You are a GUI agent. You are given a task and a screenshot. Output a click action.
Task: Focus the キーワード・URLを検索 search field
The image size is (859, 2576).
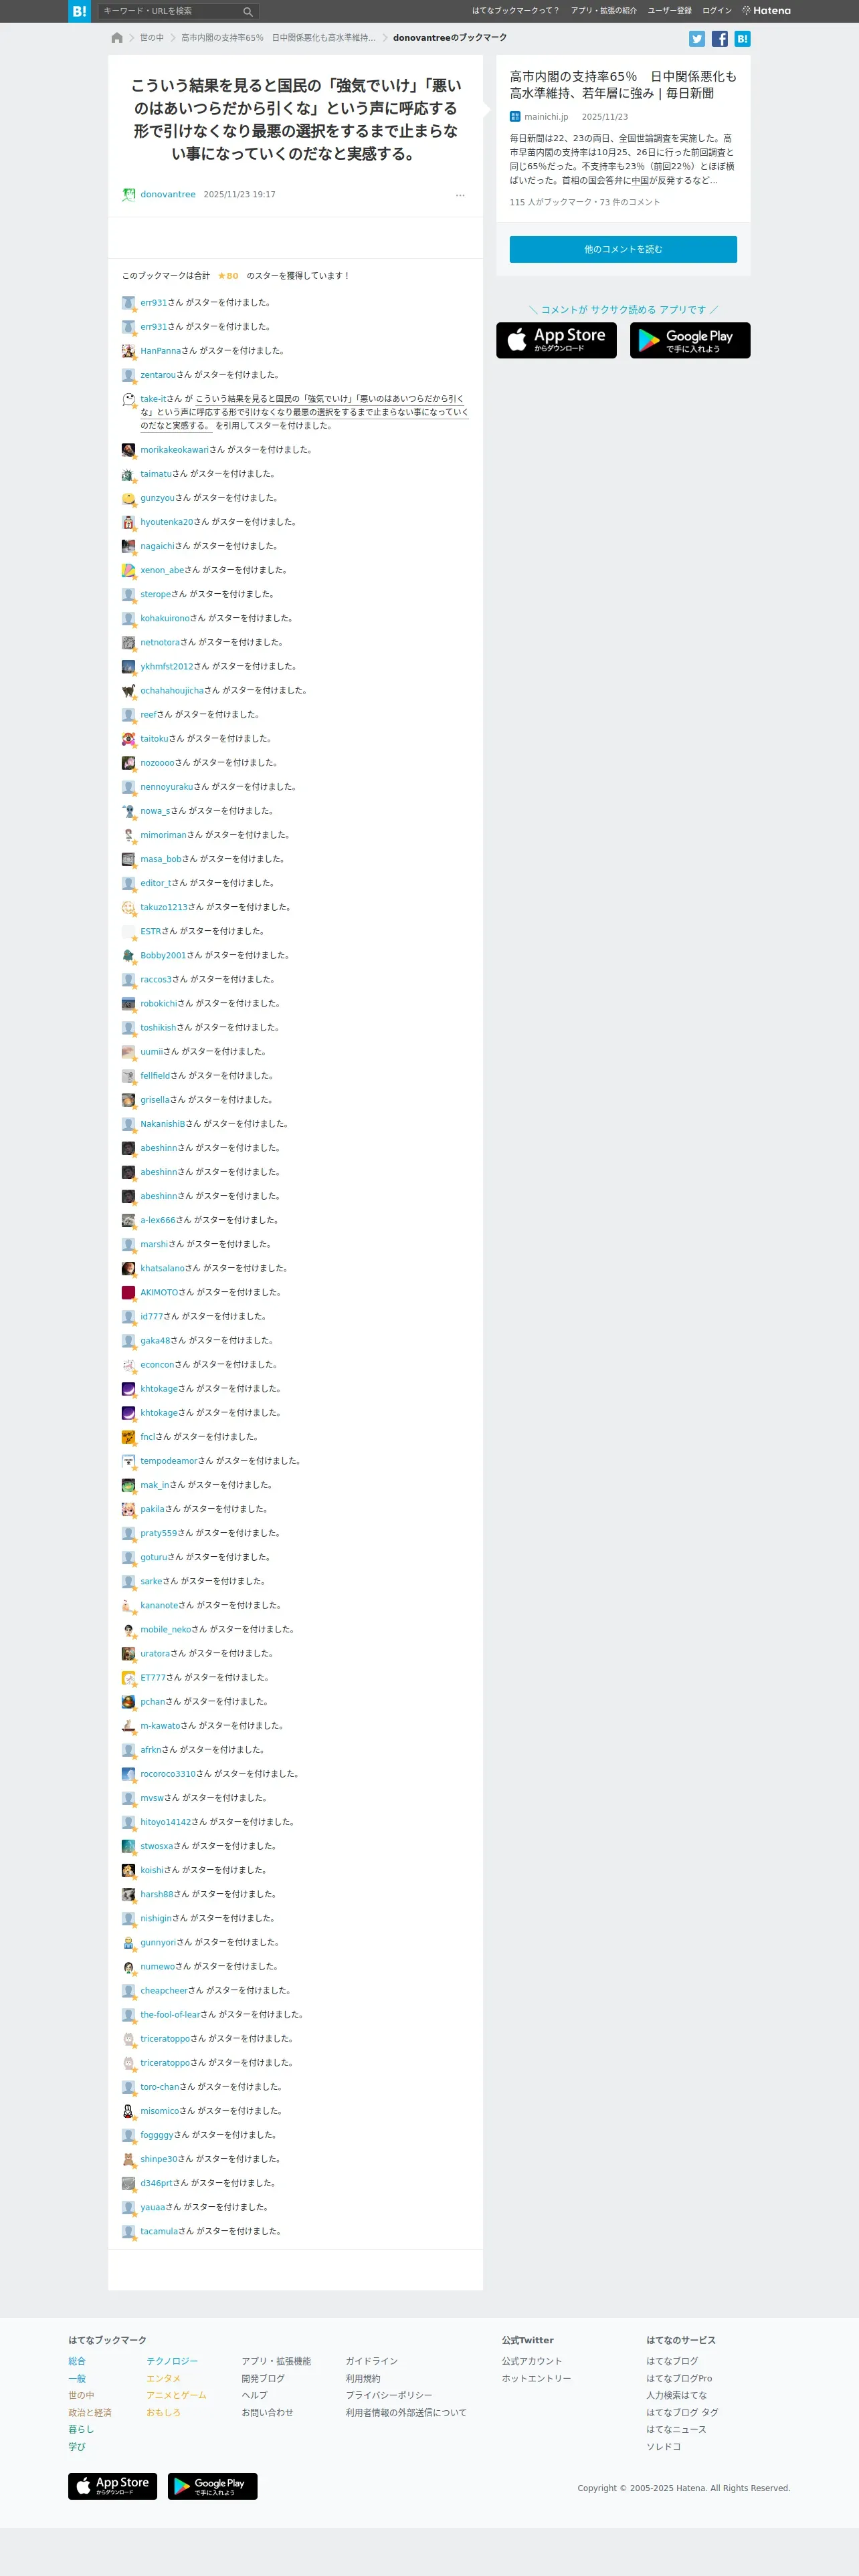tap(170, 11)
